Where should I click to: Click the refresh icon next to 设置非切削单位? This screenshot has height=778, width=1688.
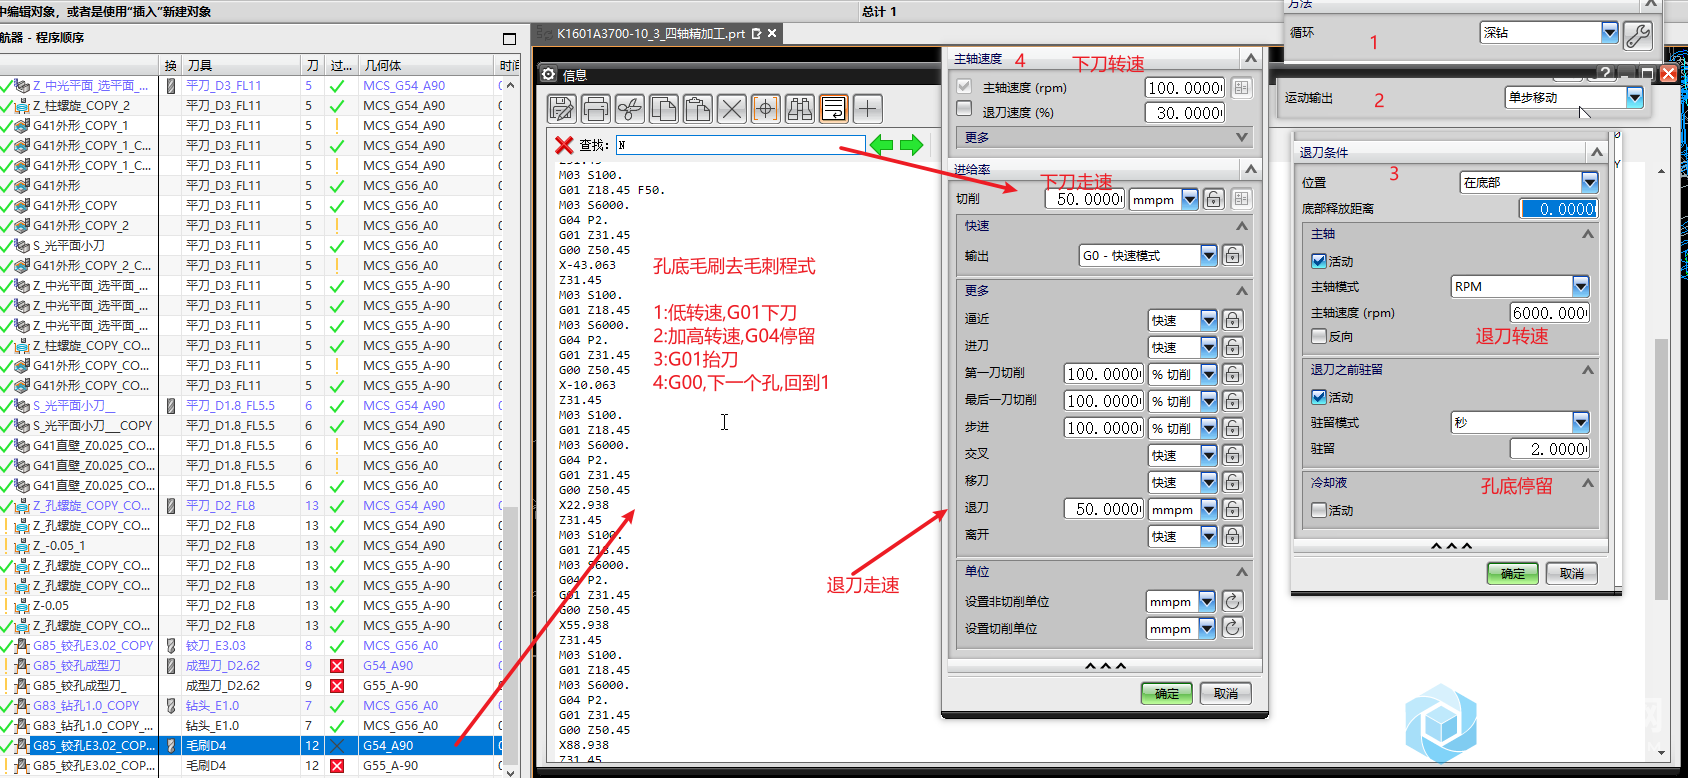1233,601
